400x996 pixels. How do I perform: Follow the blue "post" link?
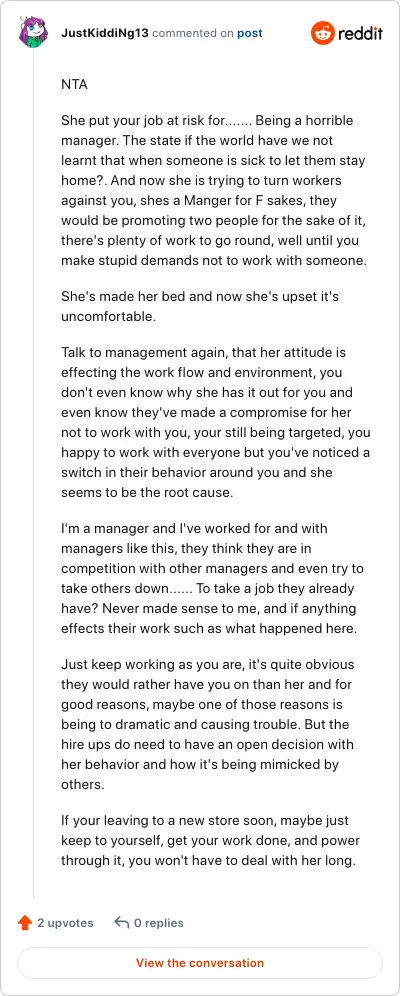coord(250,33)
